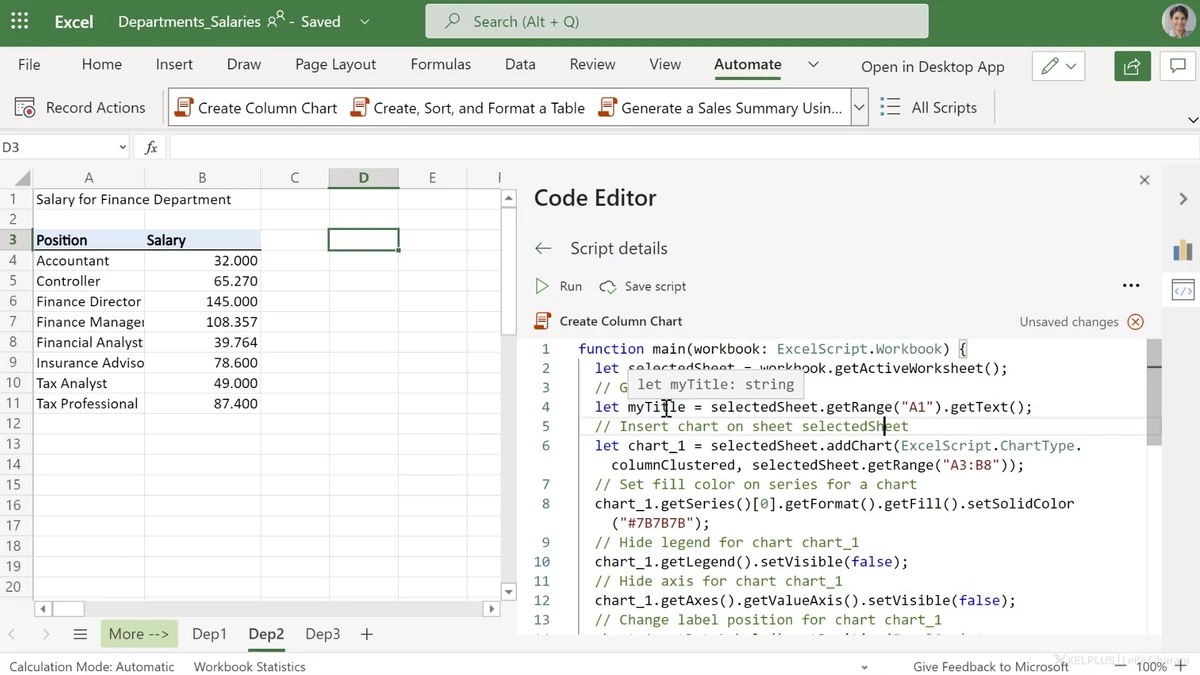Click the Record Actions icon

pyautogui.click(x=25, y=108)
